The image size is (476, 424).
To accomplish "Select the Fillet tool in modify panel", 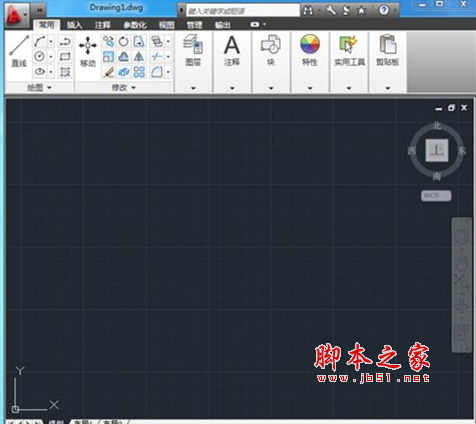I will tap(157, 72).
